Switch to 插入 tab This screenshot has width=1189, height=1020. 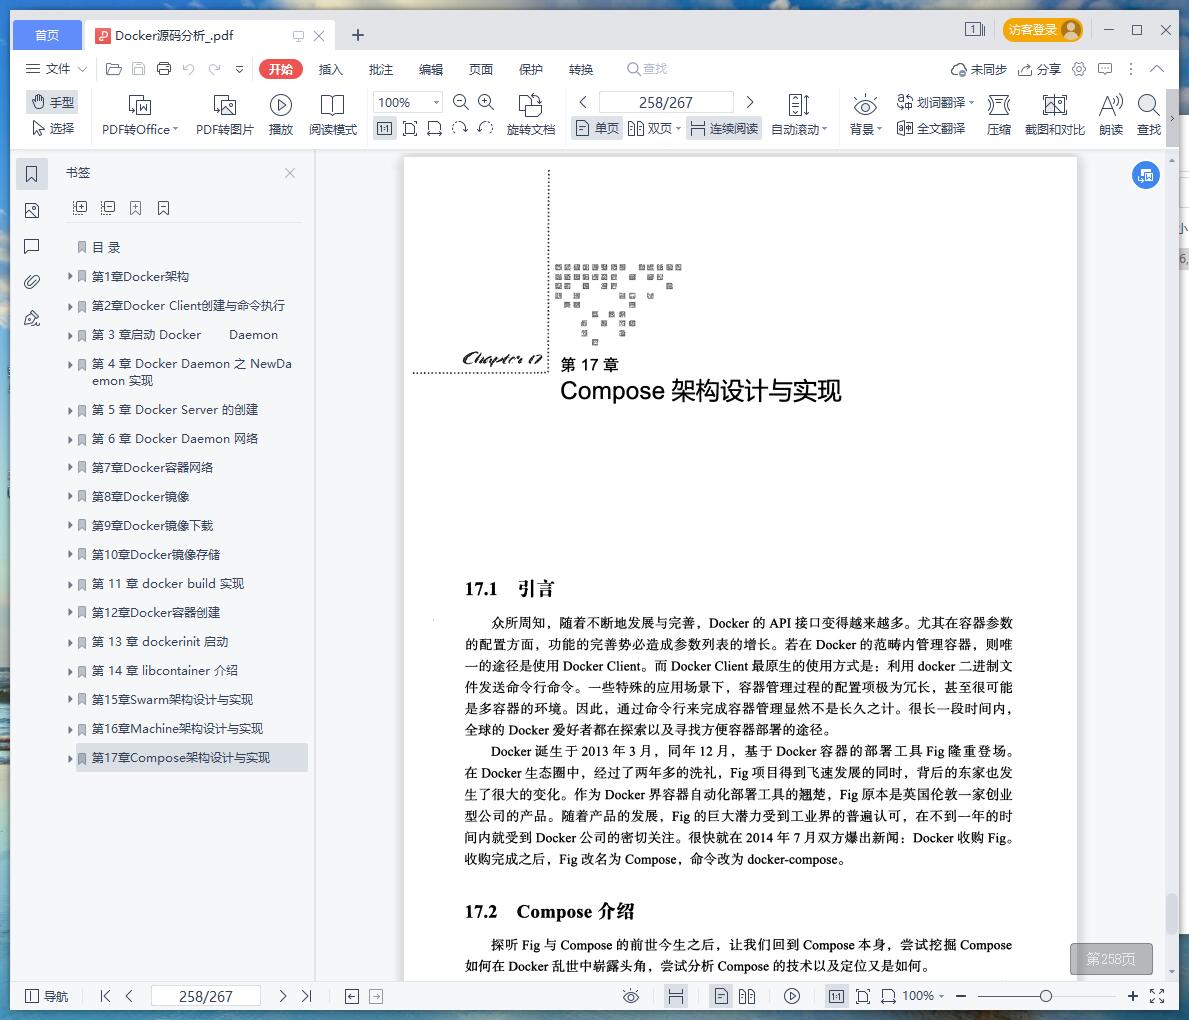tap(331, 69)
